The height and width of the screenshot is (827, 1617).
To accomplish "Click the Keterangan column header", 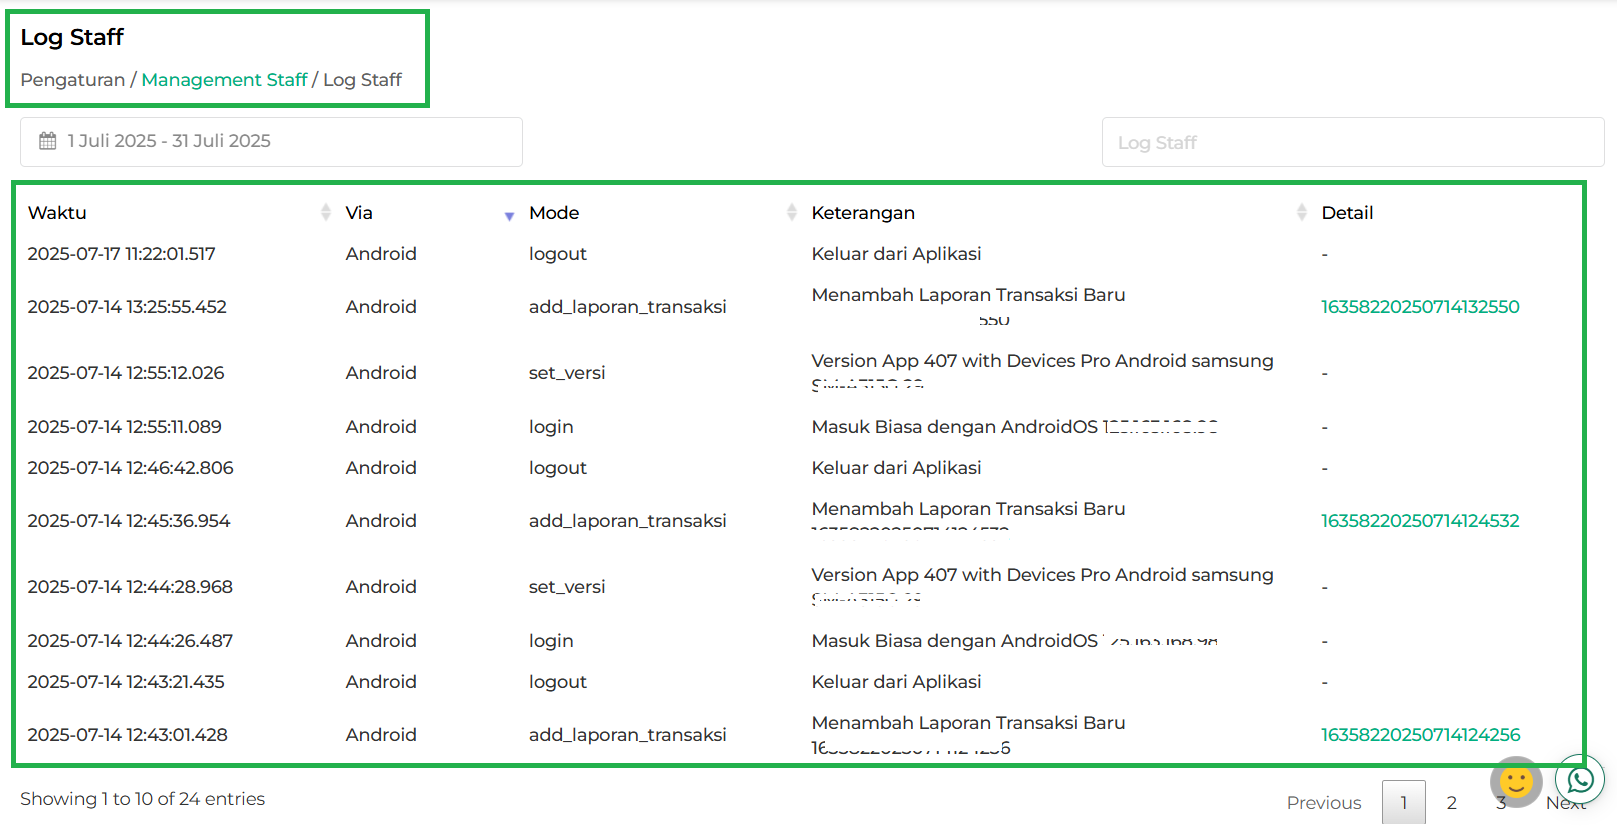I will [x=863, y=213].
